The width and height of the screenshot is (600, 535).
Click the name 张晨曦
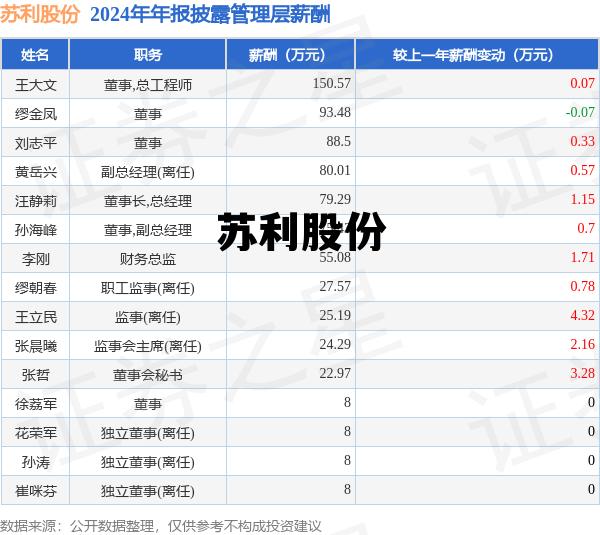pos(36,346)
